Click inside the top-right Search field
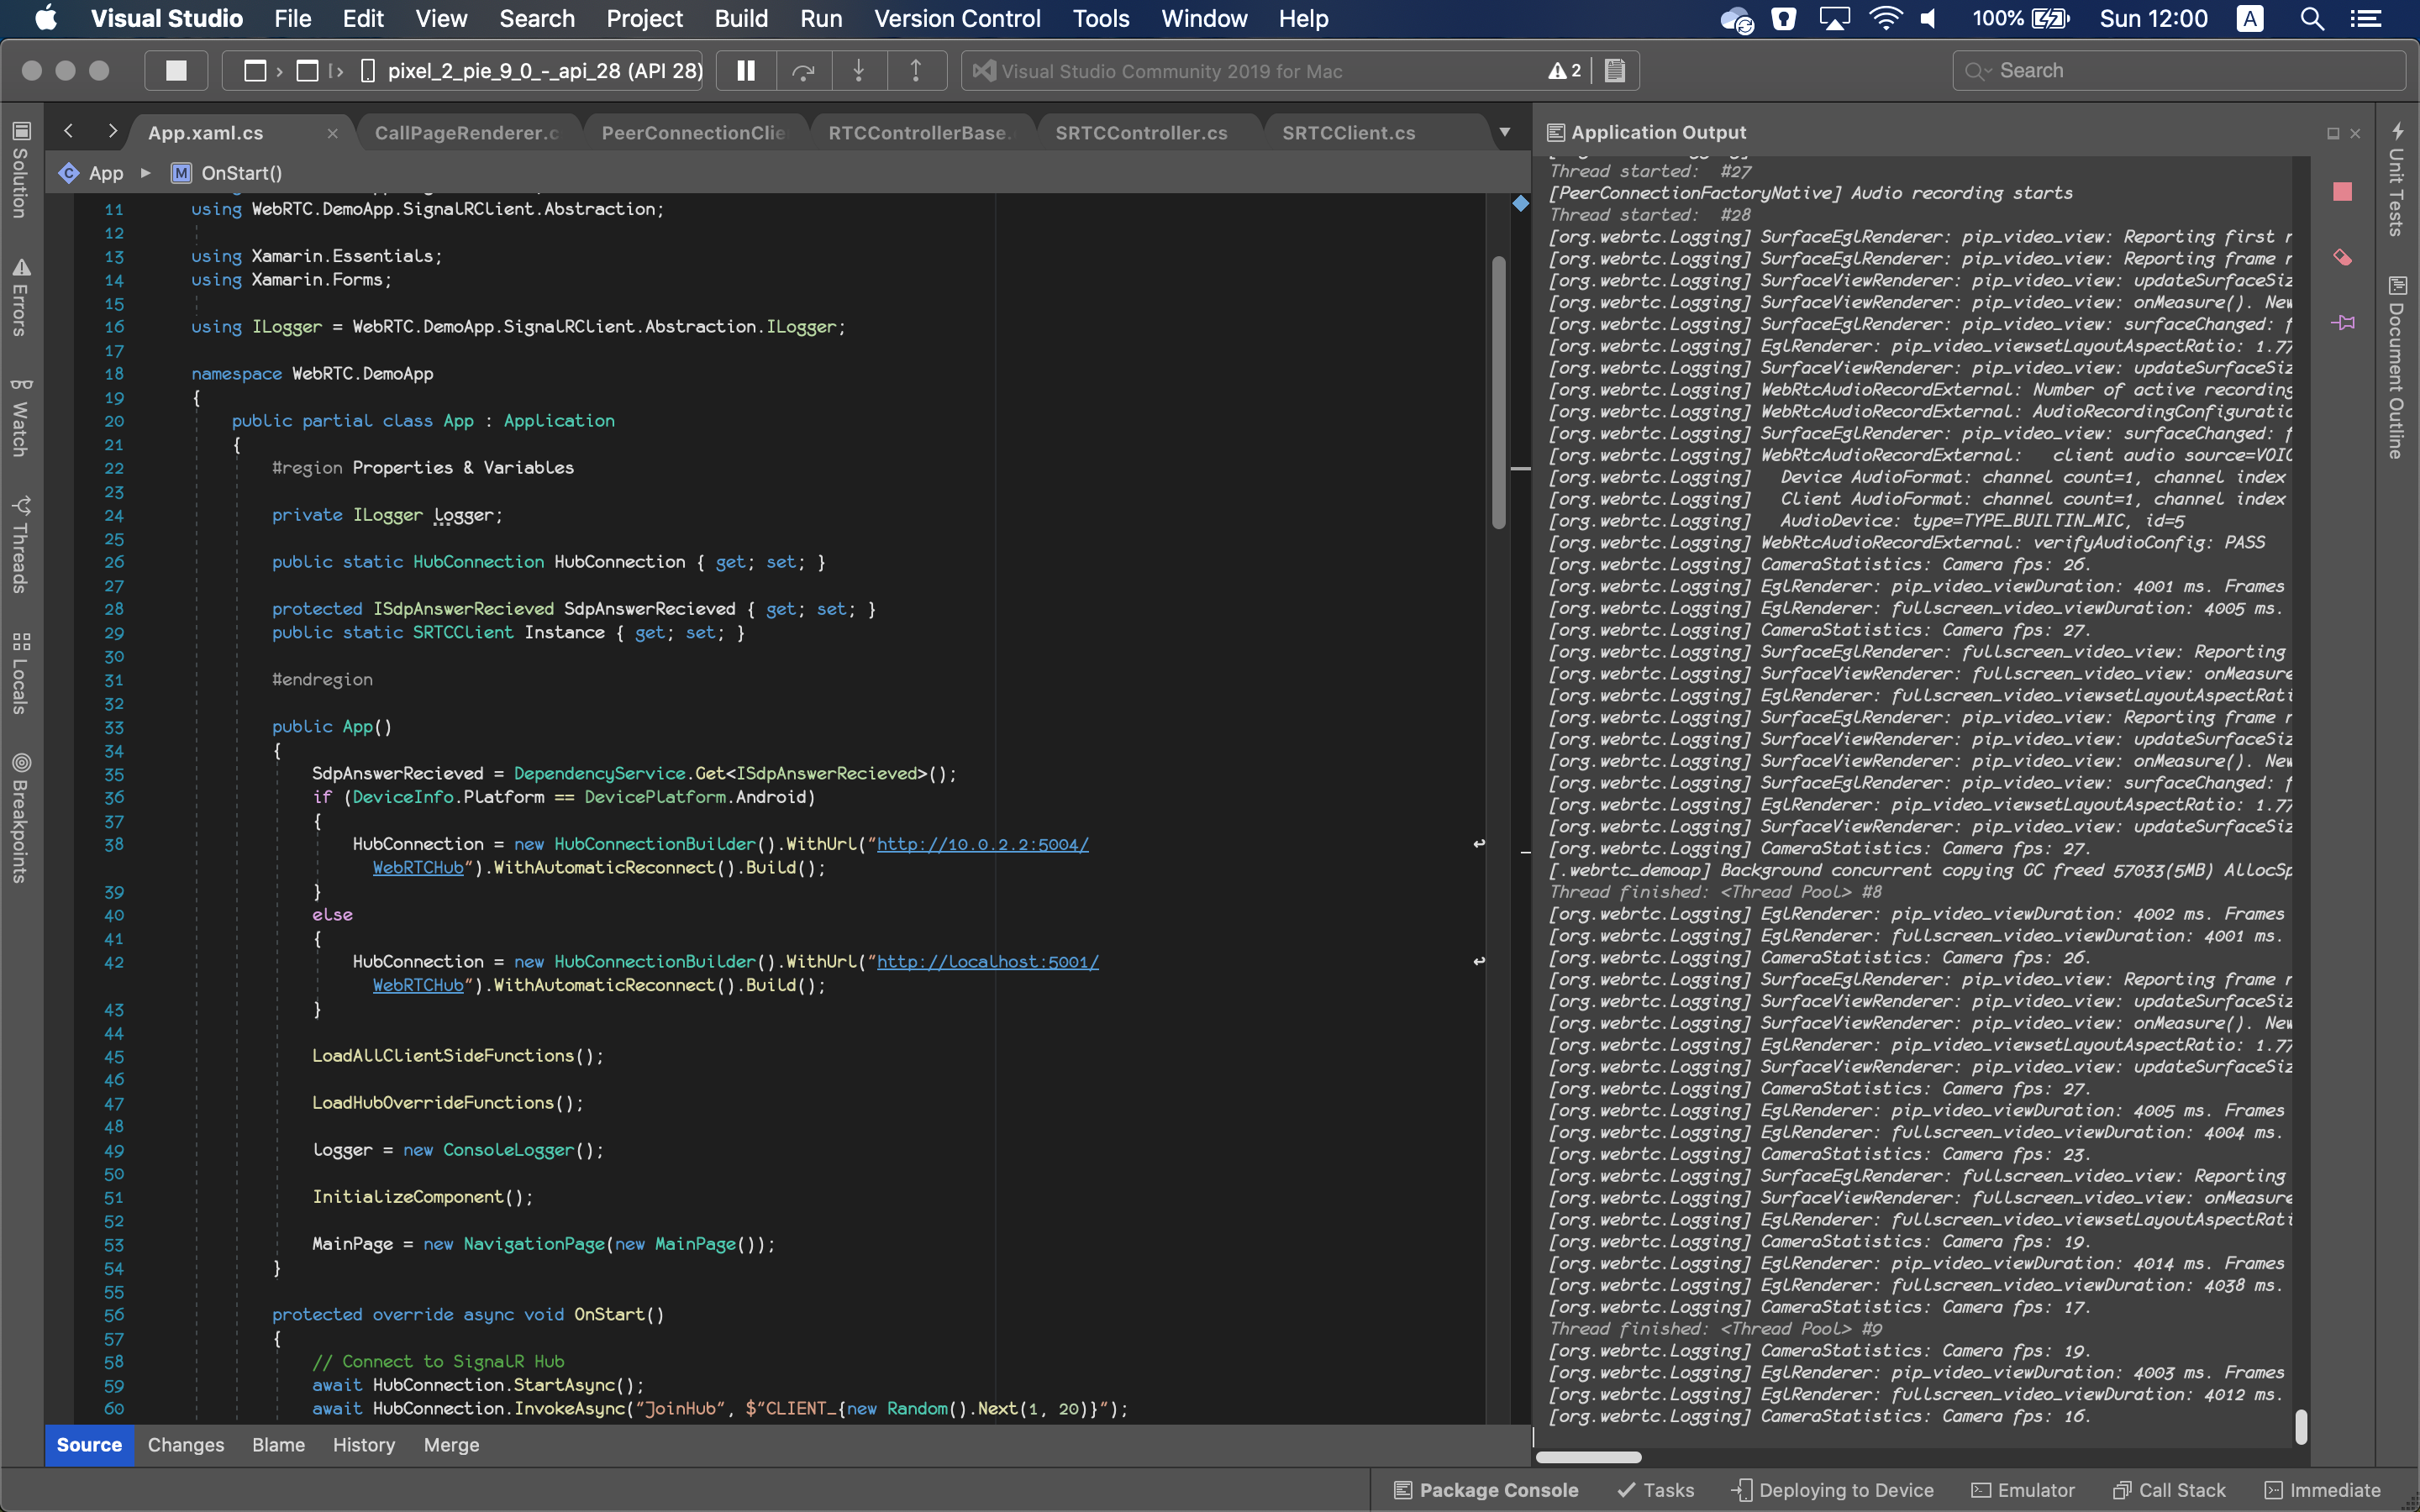2420x1512 pixels. point(2180,70)
